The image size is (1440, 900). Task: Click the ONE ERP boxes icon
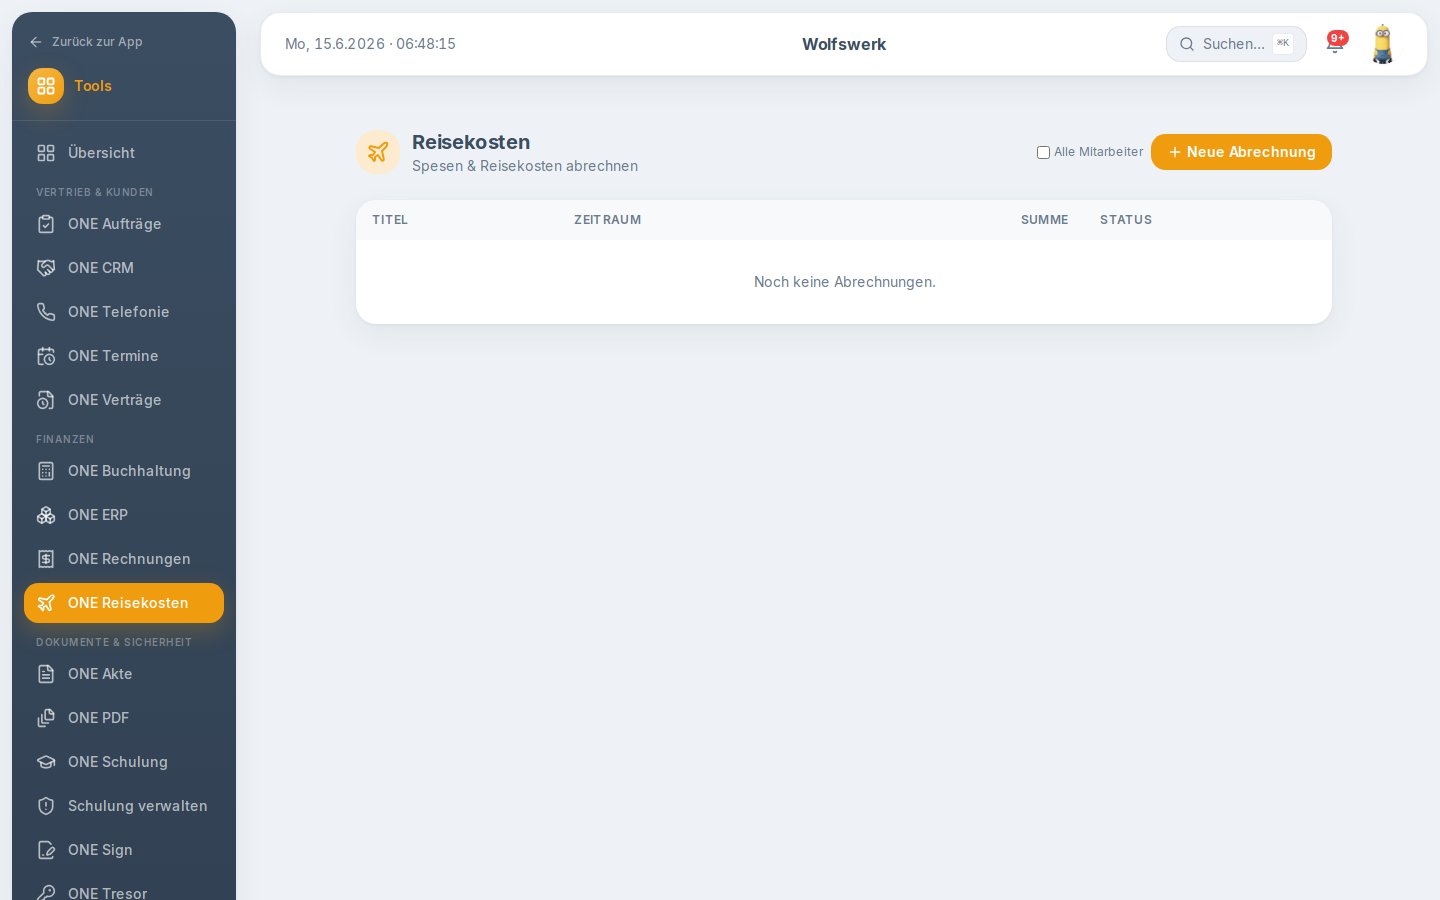tap(46, 515)
